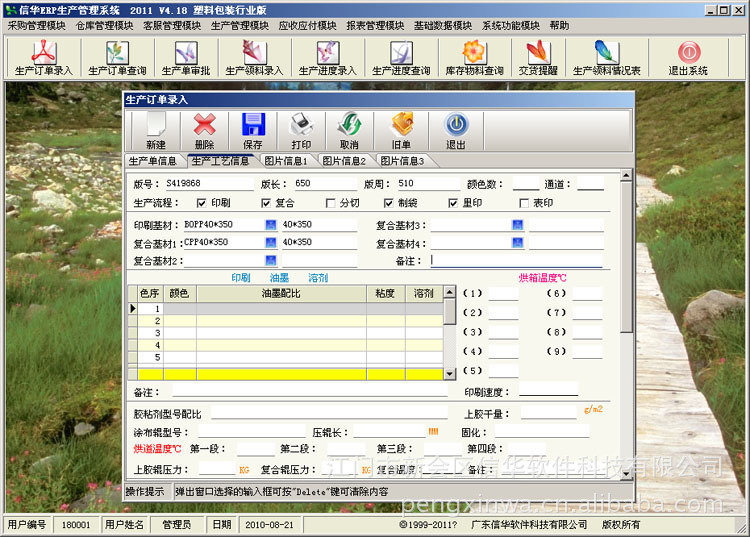Viewport: 750px width, 537px height.
Task: Open 生产订单录入 from main toolbar
Action: (44, 58)
